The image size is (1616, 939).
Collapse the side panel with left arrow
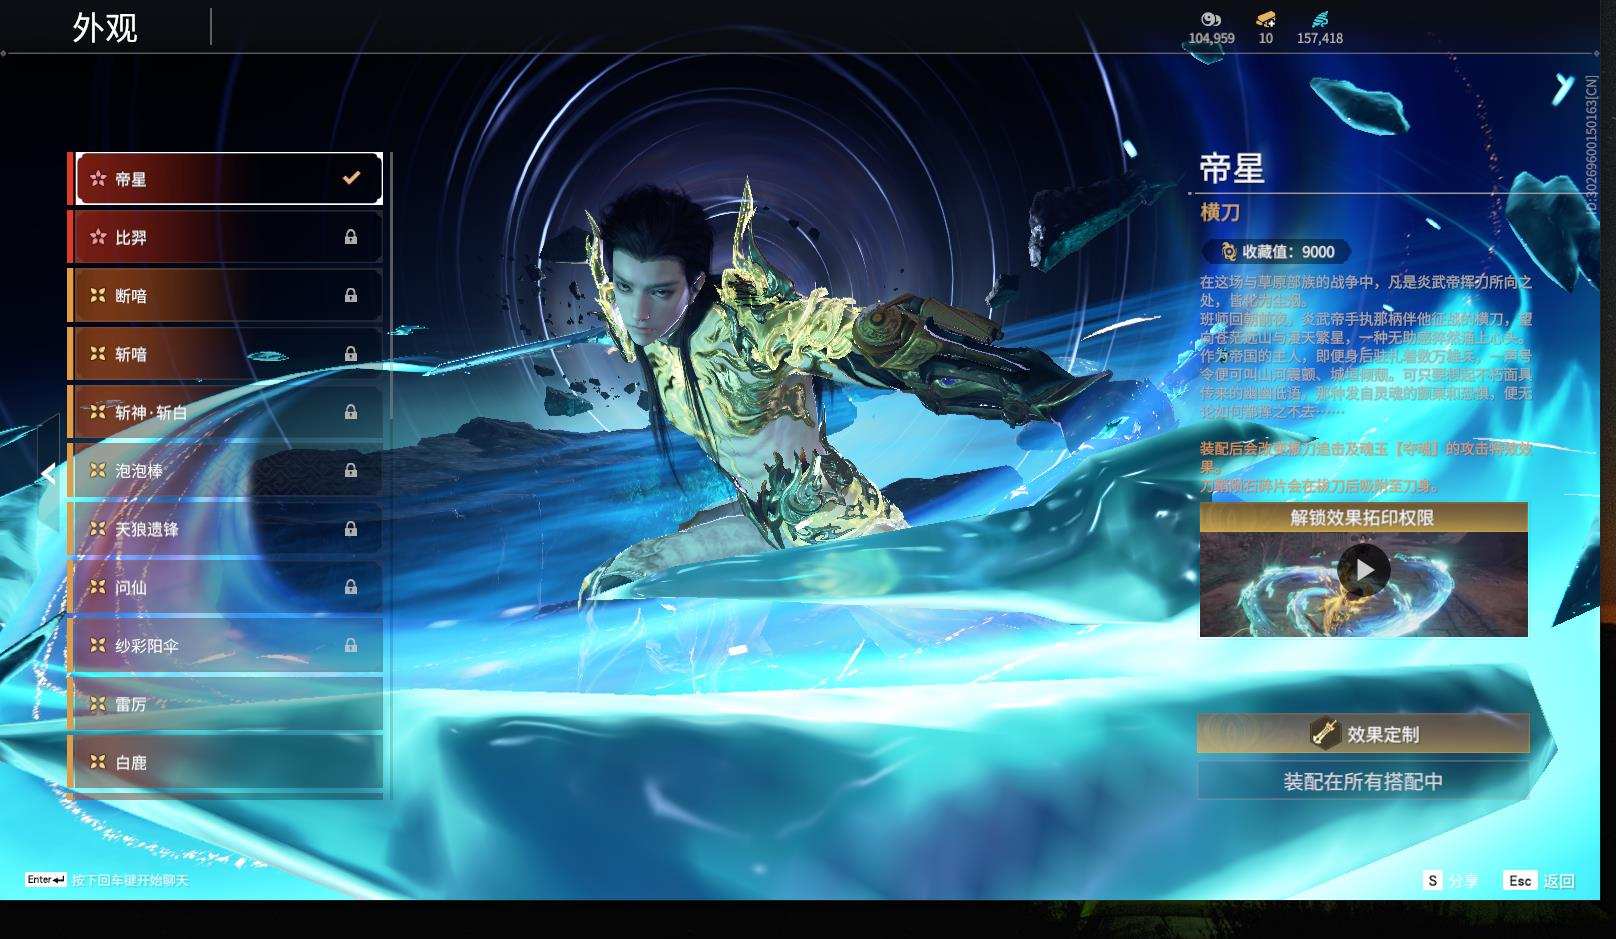tap(48, 473)
